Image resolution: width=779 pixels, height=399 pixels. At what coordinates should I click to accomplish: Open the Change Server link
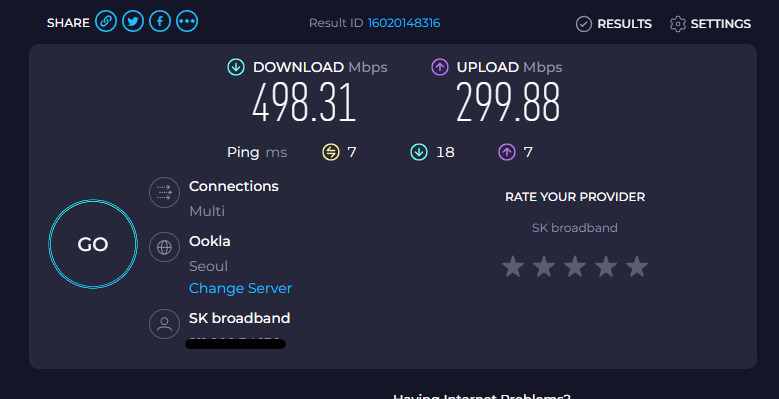click(x=240, y=288)
